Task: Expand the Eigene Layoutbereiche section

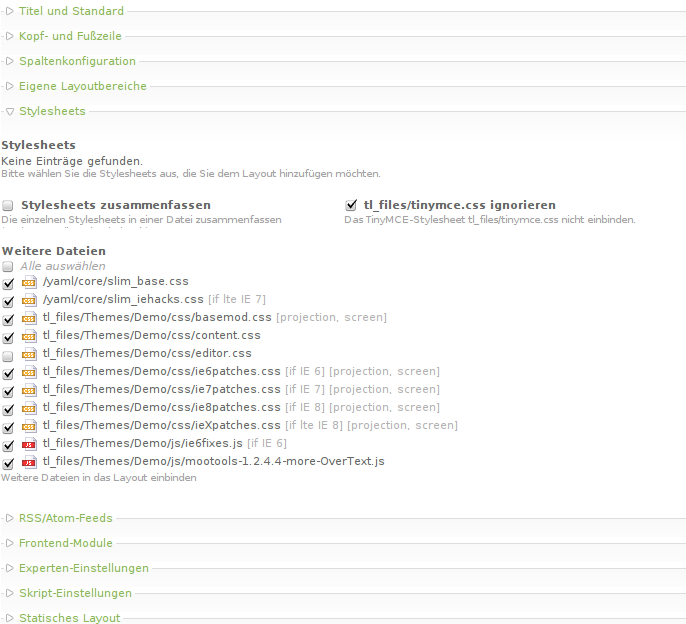Action: (83, 86)
